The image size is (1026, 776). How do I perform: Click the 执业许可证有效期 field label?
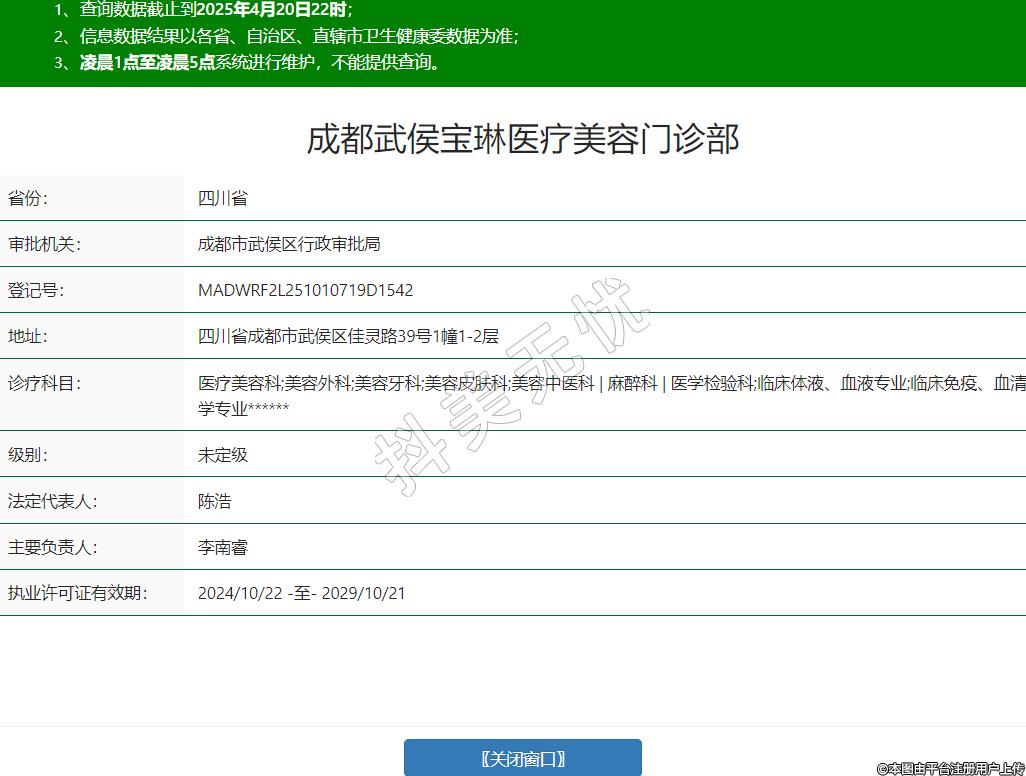tap(77, 593)
